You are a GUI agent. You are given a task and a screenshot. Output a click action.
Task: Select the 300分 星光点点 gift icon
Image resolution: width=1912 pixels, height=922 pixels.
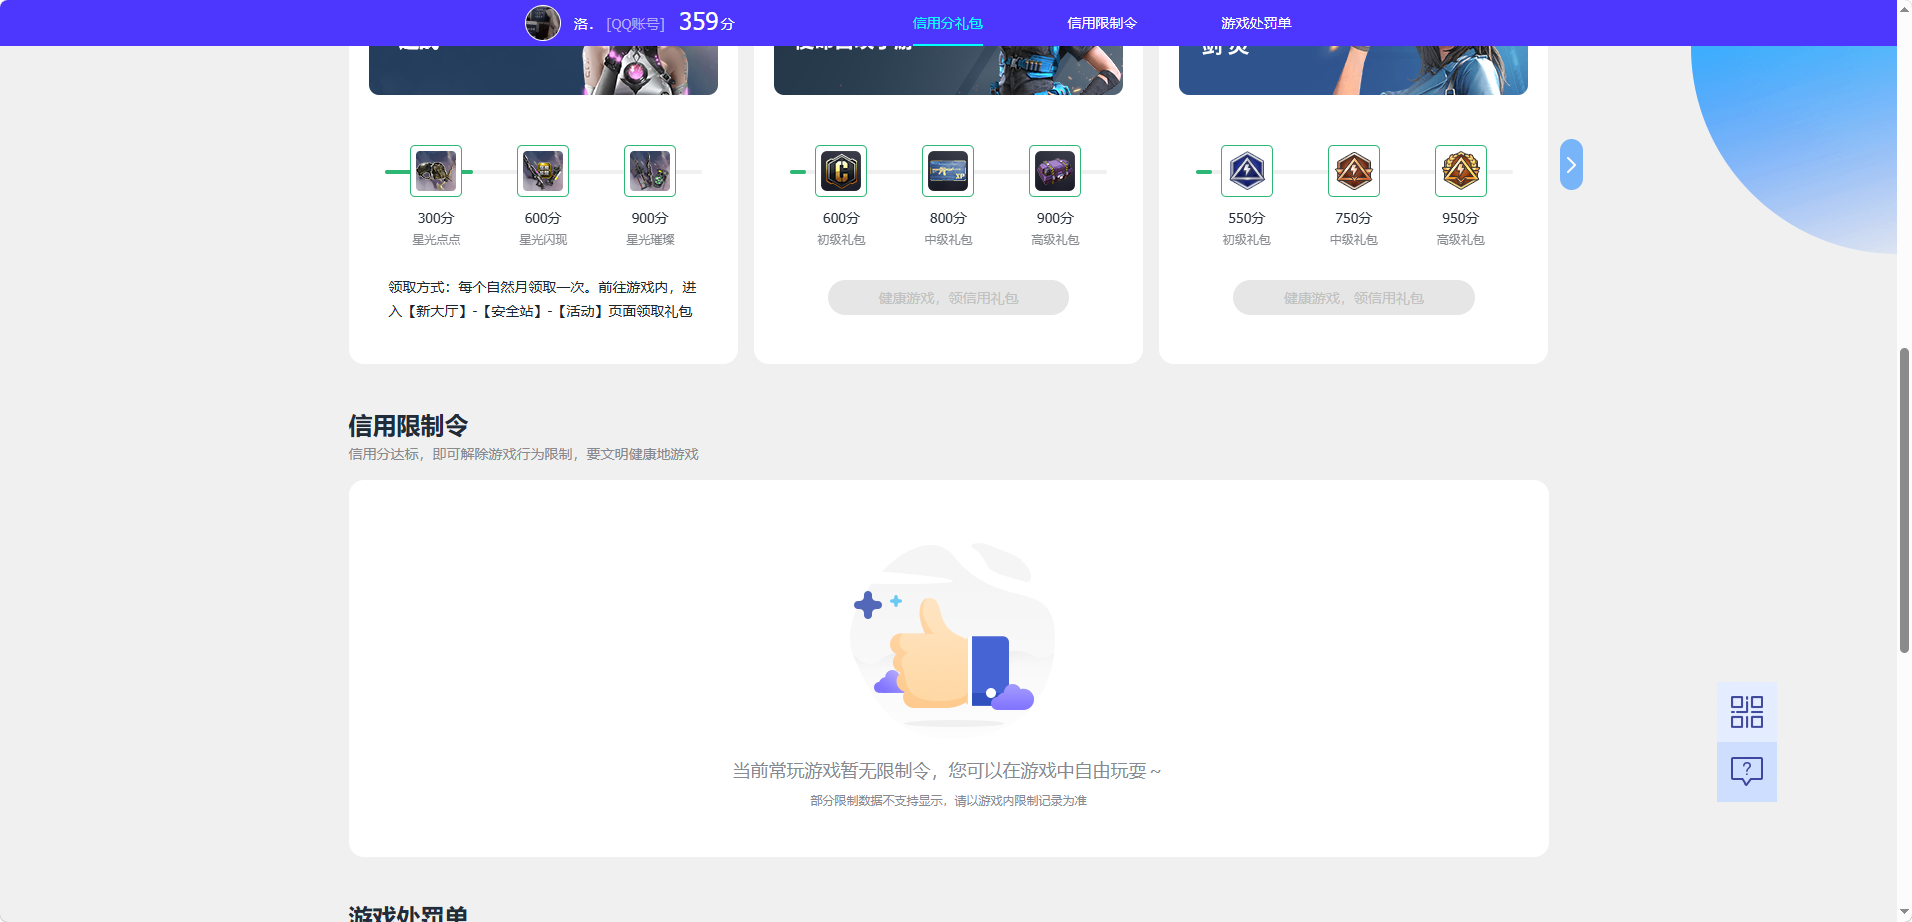click(436, 171)
